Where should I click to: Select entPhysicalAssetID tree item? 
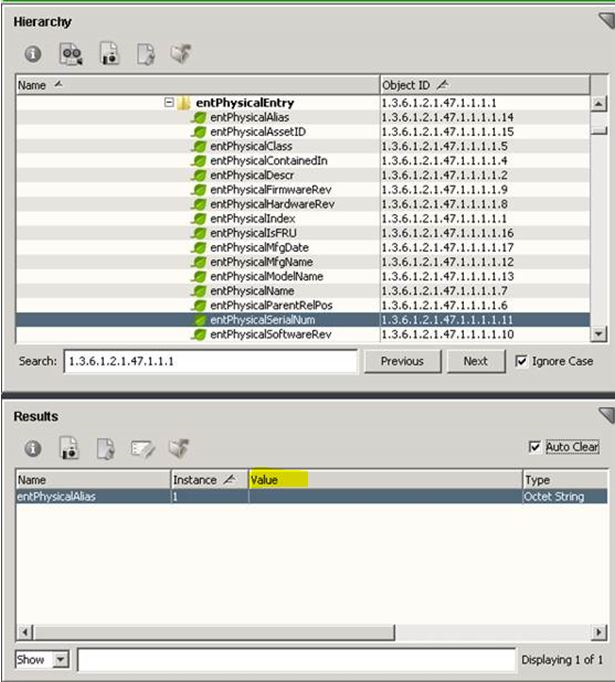click(257, 131)
